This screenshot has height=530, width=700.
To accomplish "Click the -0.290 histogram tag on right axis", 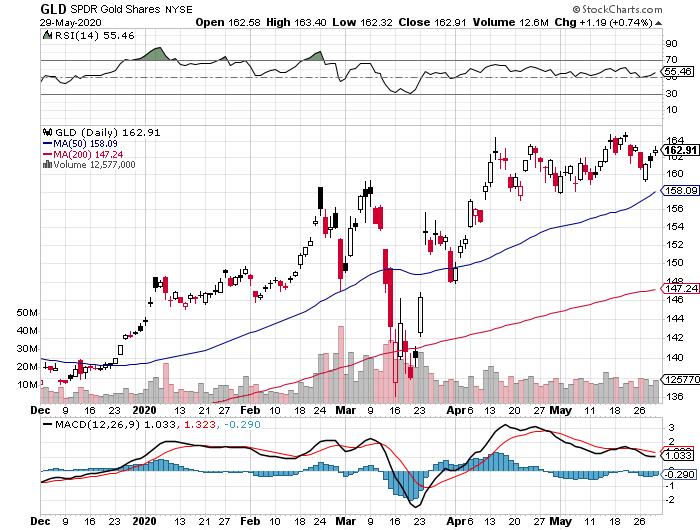I will coord(679,474).
